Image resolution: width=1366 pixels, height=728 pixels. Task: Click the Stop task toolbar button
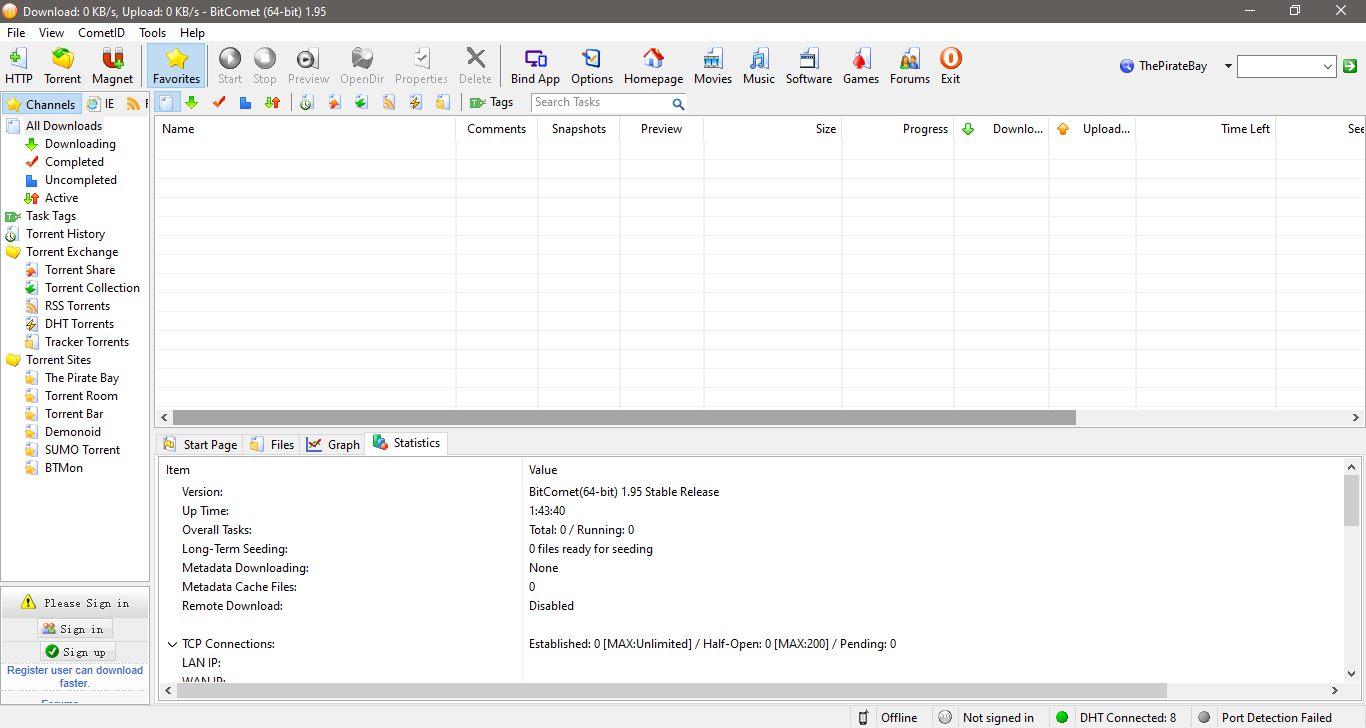click(x=265, y=66)
